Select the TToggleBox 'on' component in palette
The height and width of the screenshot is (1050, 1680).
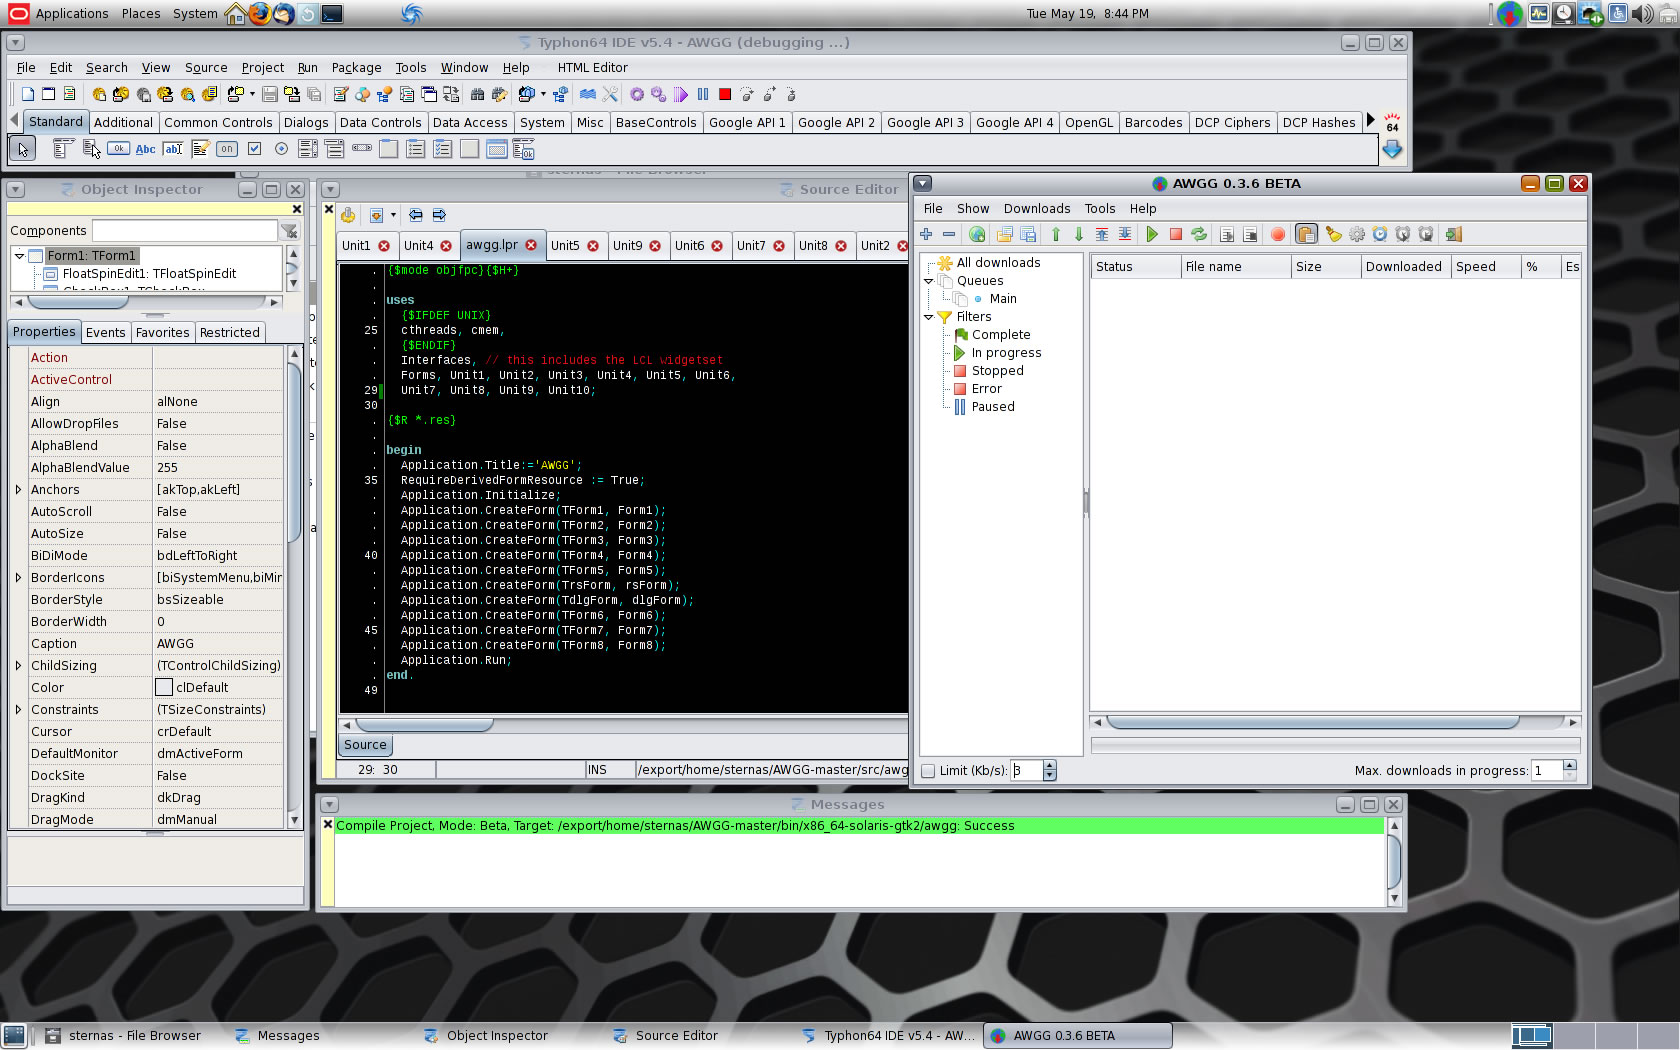[x=227, y=149]
